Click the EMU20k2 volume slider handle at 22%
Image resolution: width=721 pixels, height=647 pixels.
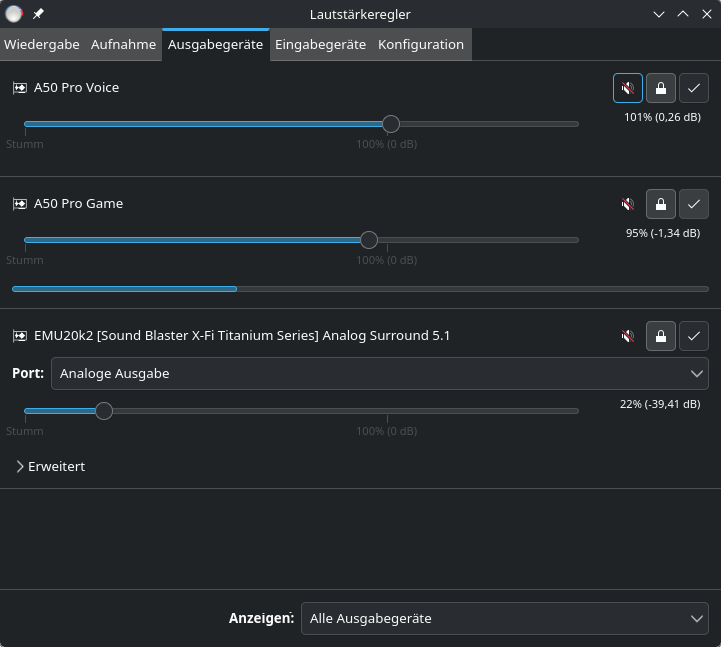[x=104, y=411]
